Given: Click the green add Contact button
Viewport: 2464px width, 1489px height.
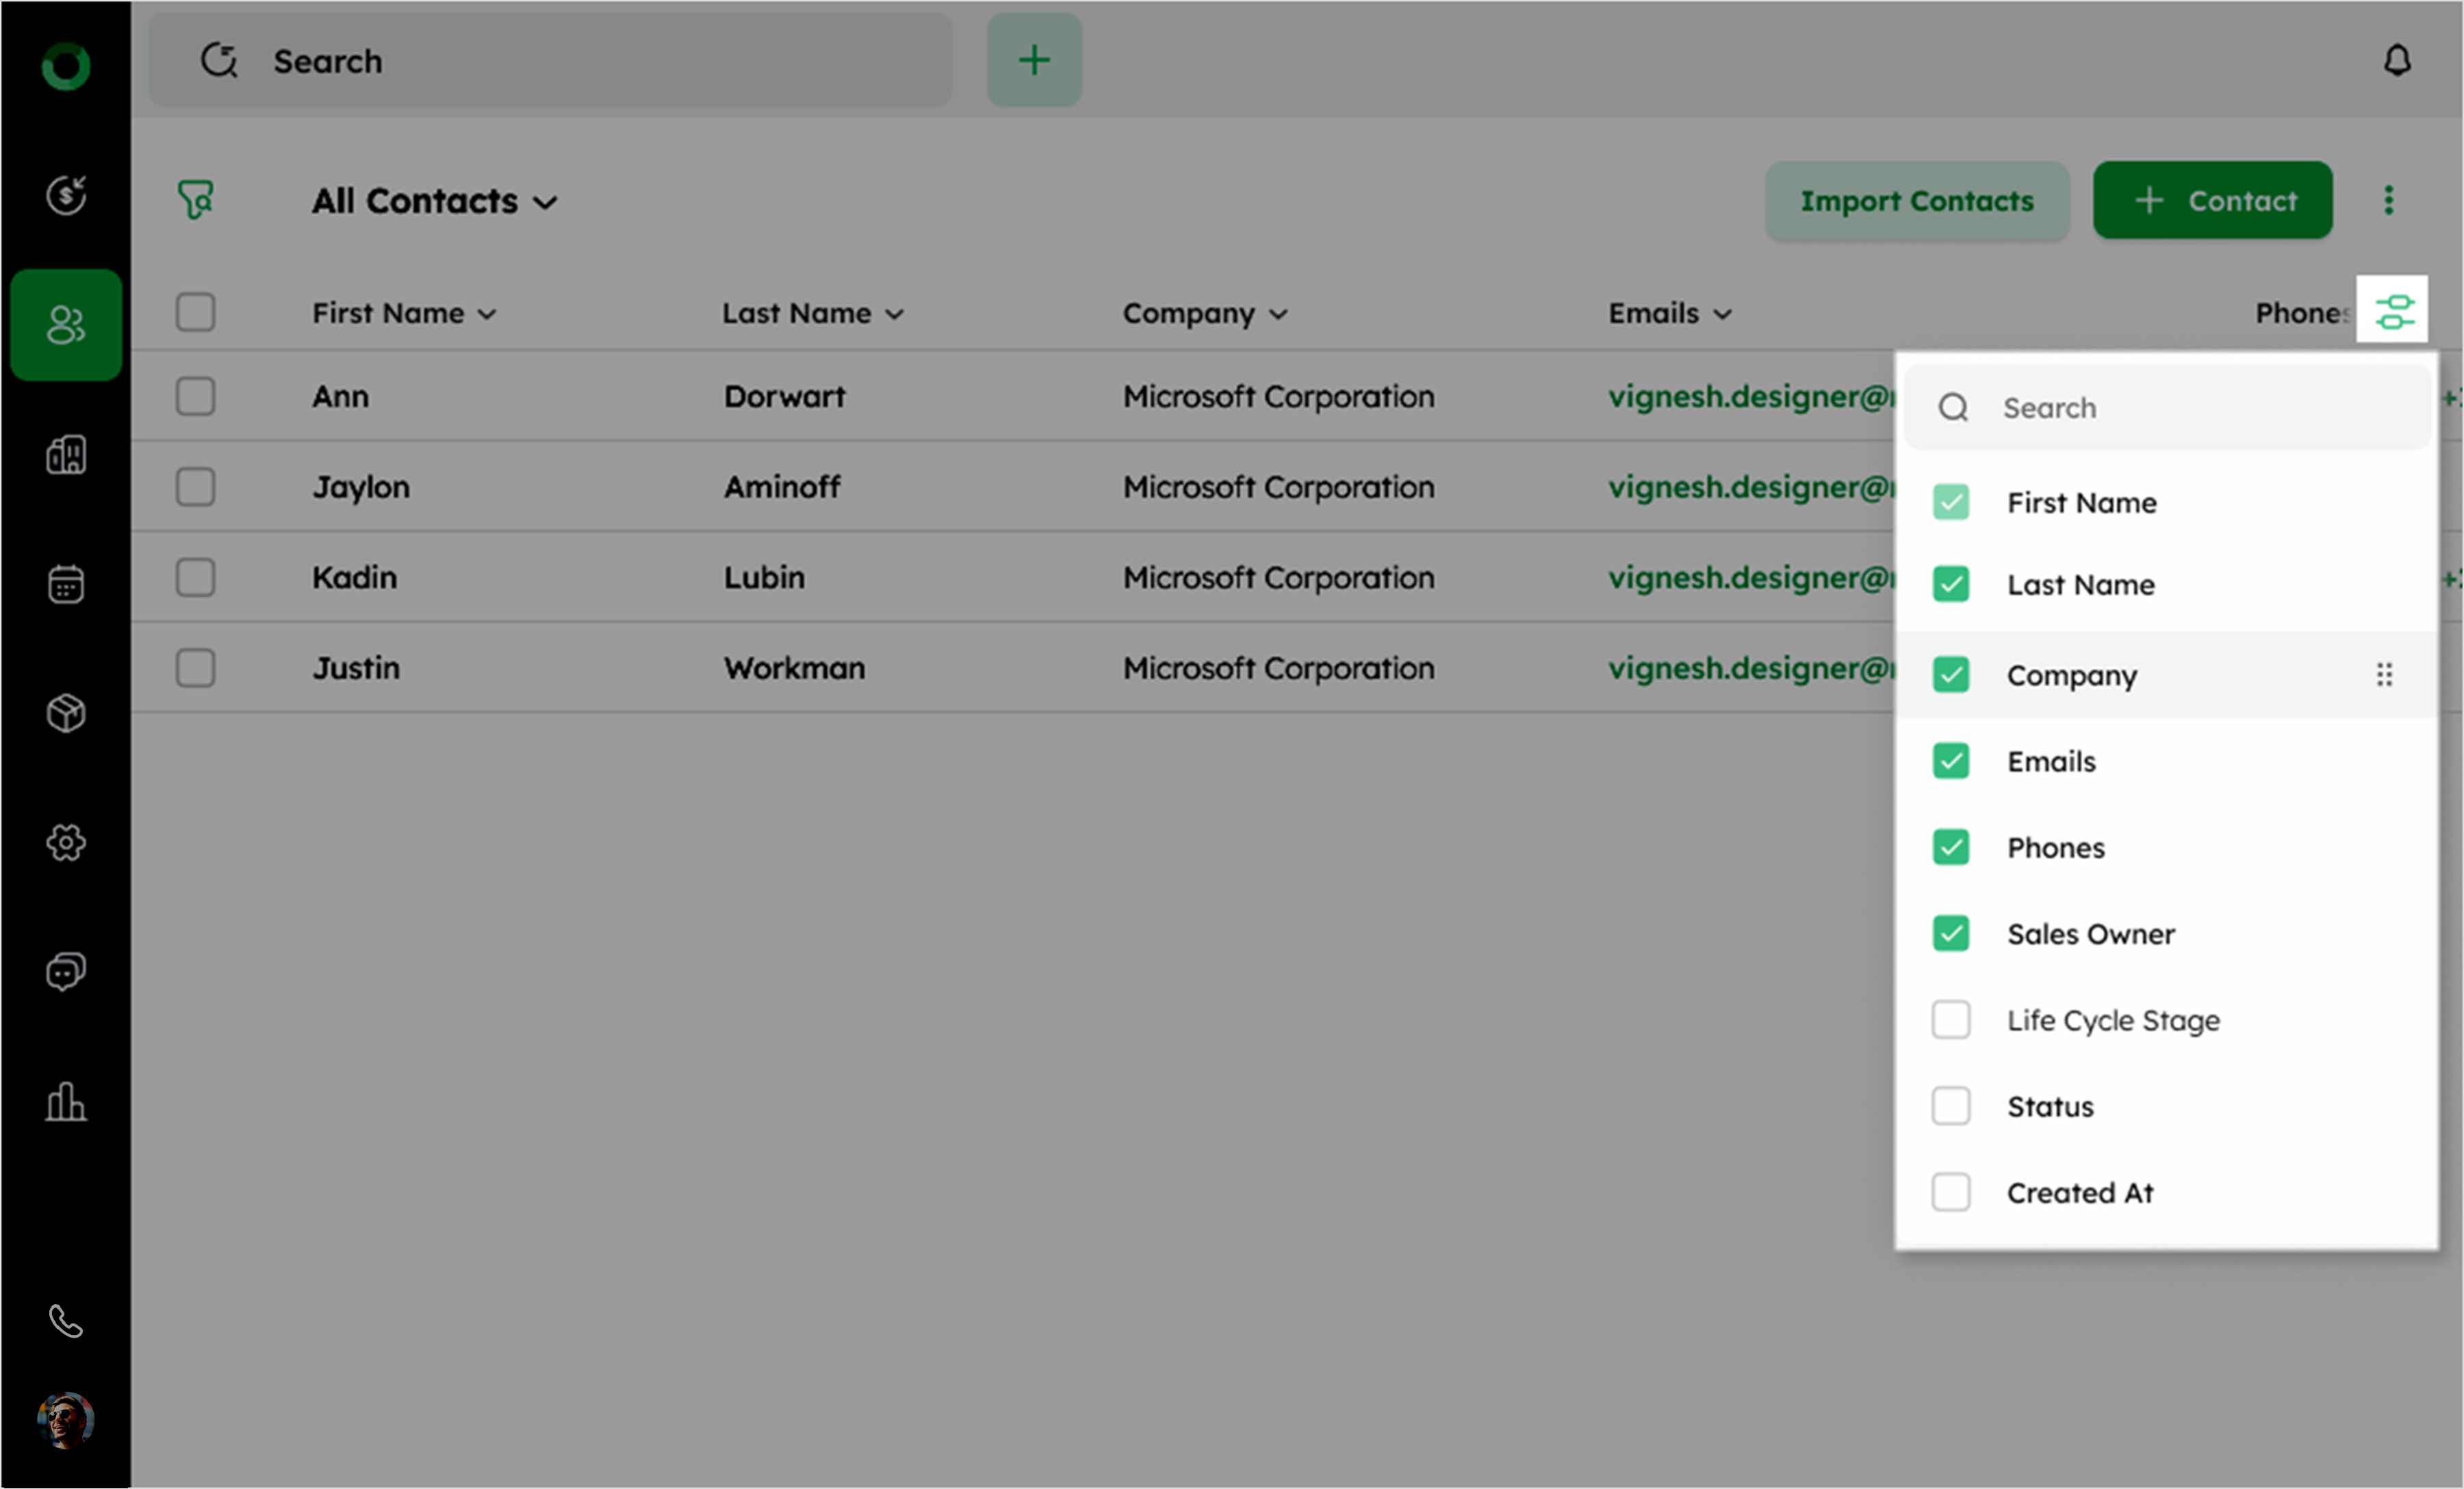Looking at the screenshot, I should [x=2212, y=201].
